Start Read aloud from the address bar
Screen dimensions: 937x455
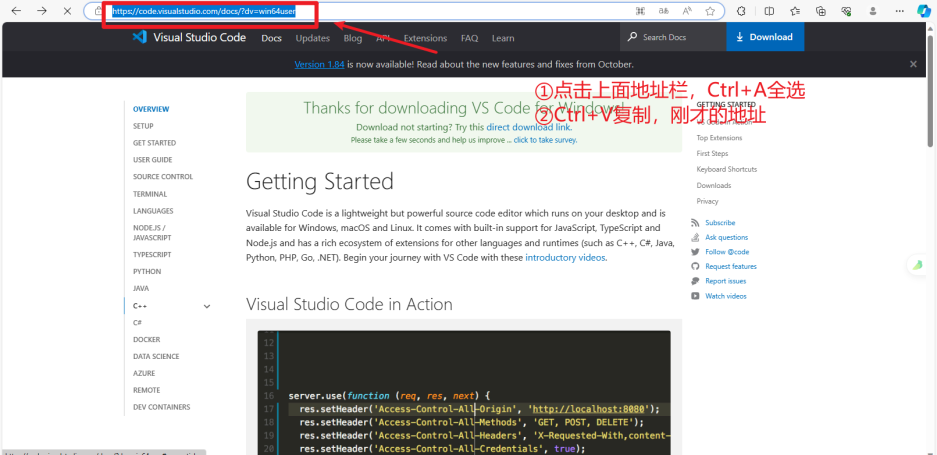(x=687, y=11)
